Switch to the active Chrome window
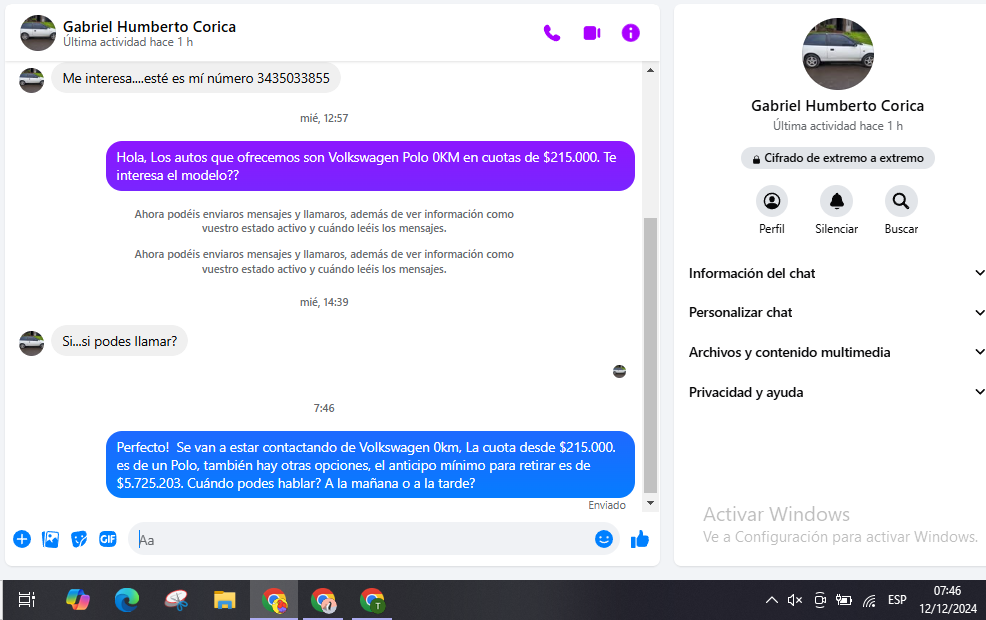 (274, 600)
